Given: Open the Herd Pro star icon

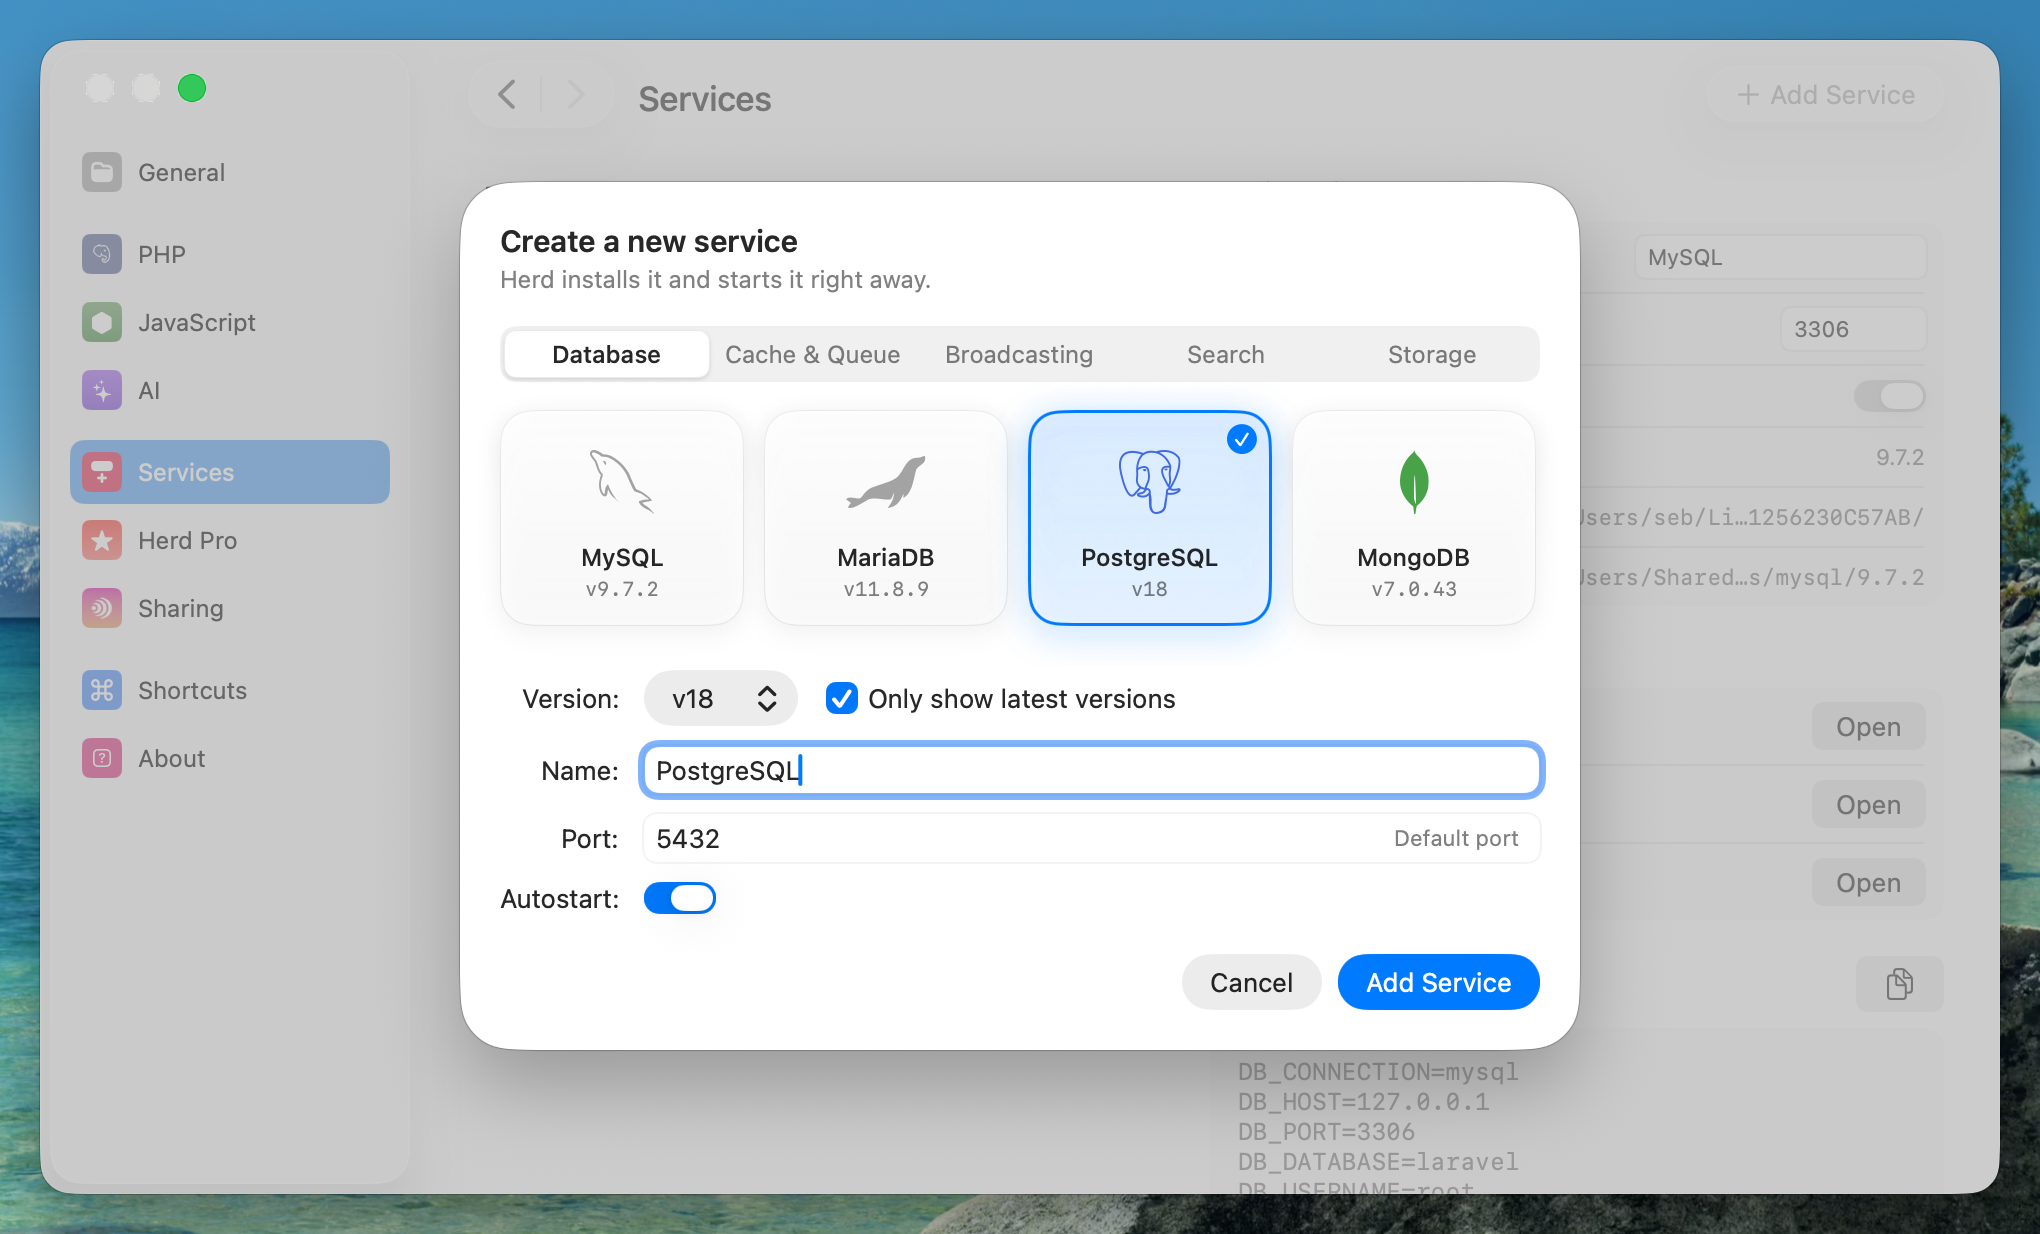Looking at the screenshot, I should [x=102, y=540].
